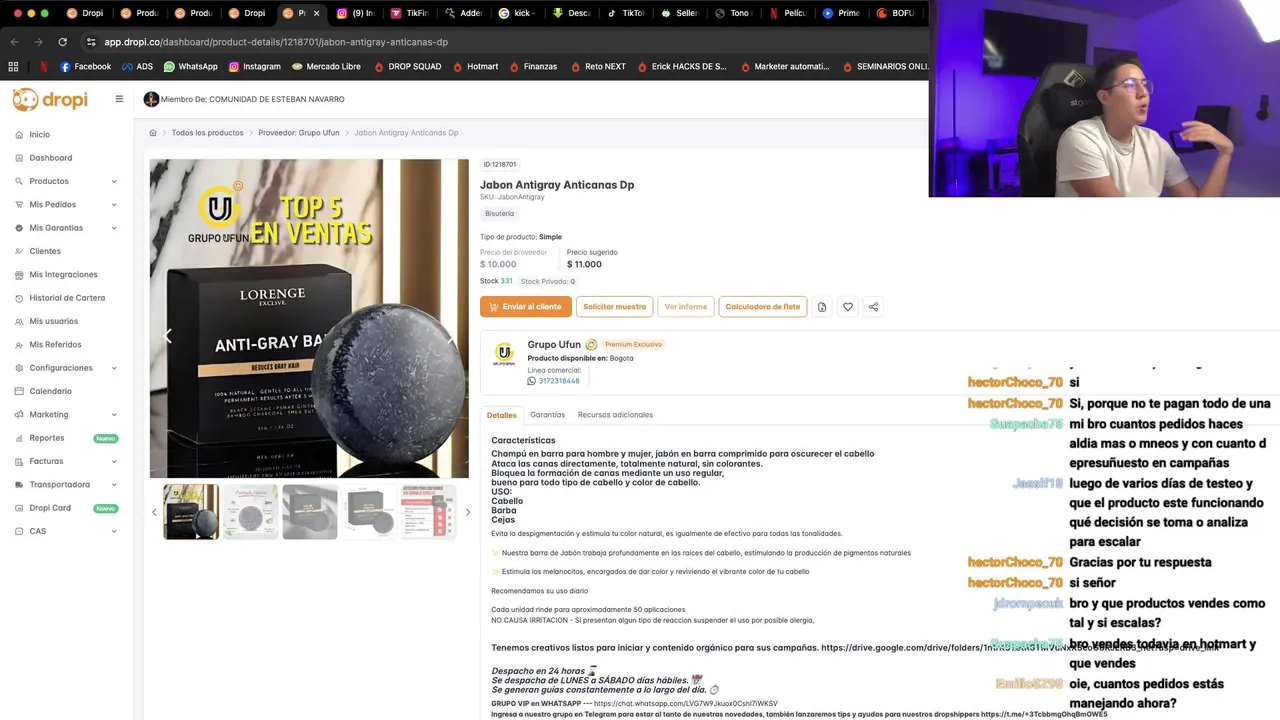Viewport: 1280px width, 720px height.
Task: Open the Instagram bookmark
Action: pyautogui.click(x=254, y=66)
